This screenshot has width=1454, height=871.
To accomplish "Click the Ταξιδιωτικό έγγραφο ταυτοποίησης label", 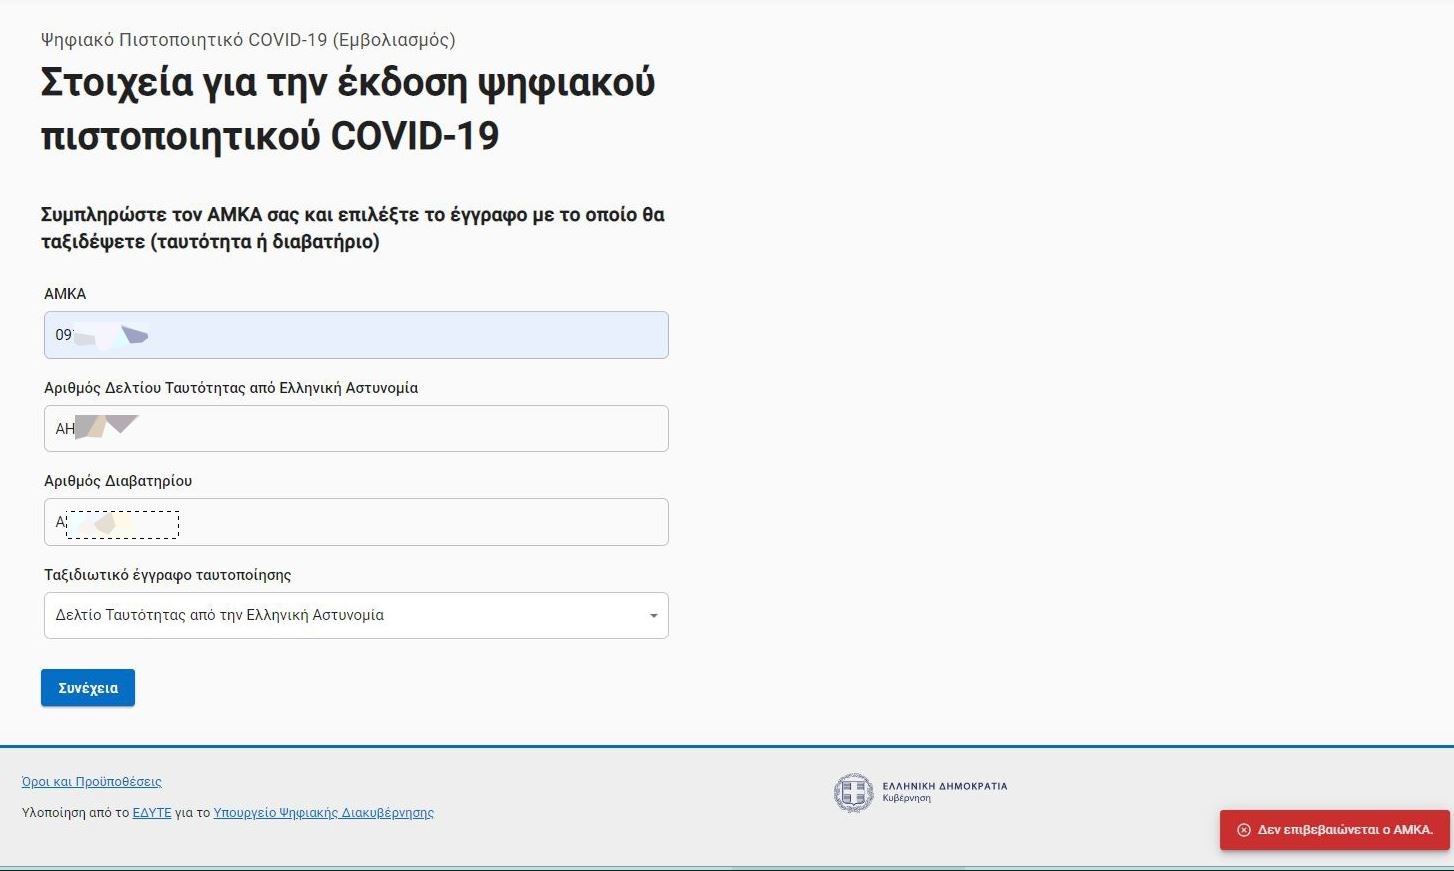I will tap(168, 575).
